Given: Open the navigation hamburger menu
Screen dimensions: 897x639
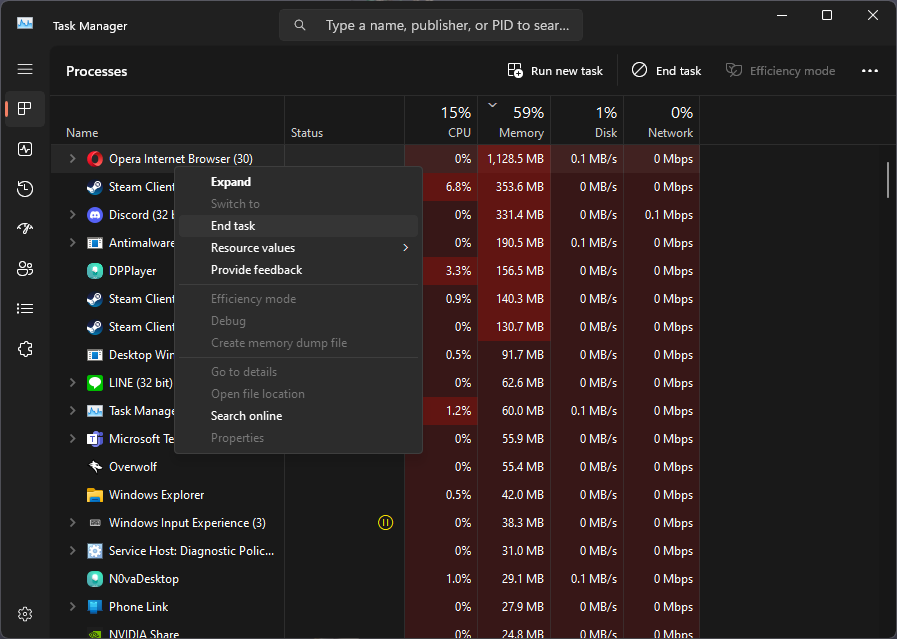Looking at the screenshot, I should coord(25,69).
